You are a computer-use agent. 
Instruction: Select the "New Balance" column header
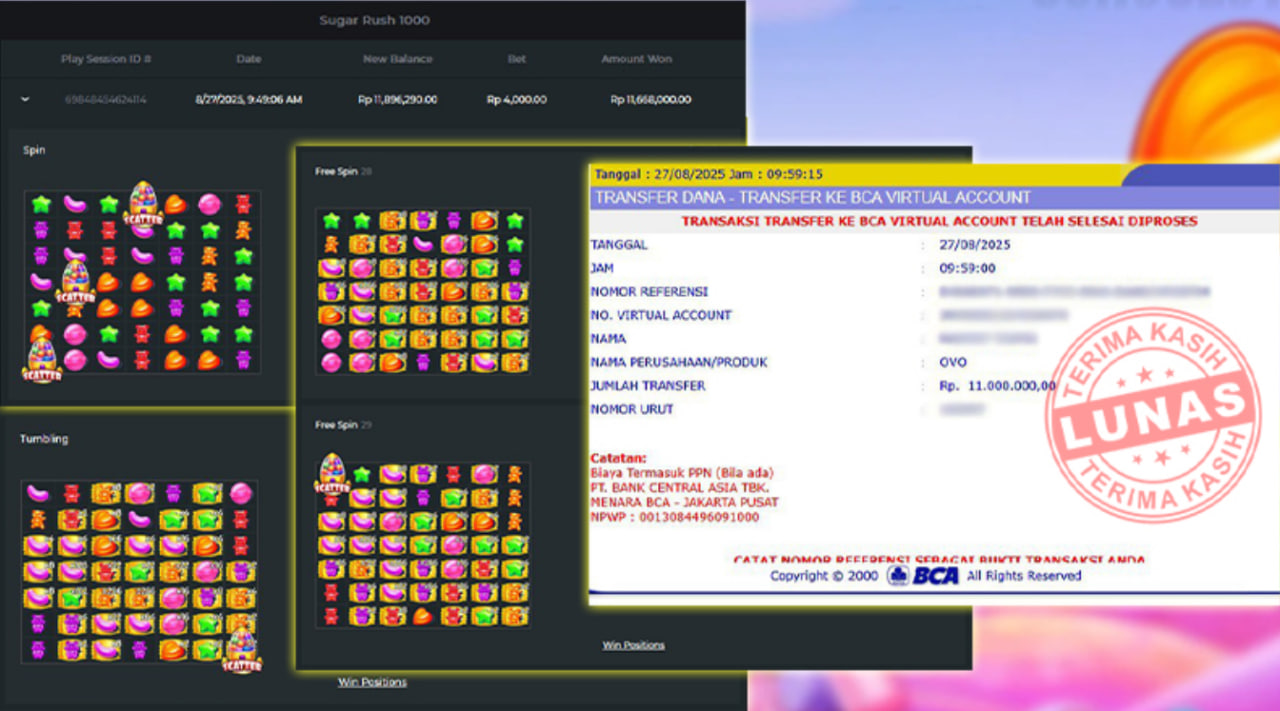[x=398, y=59]
